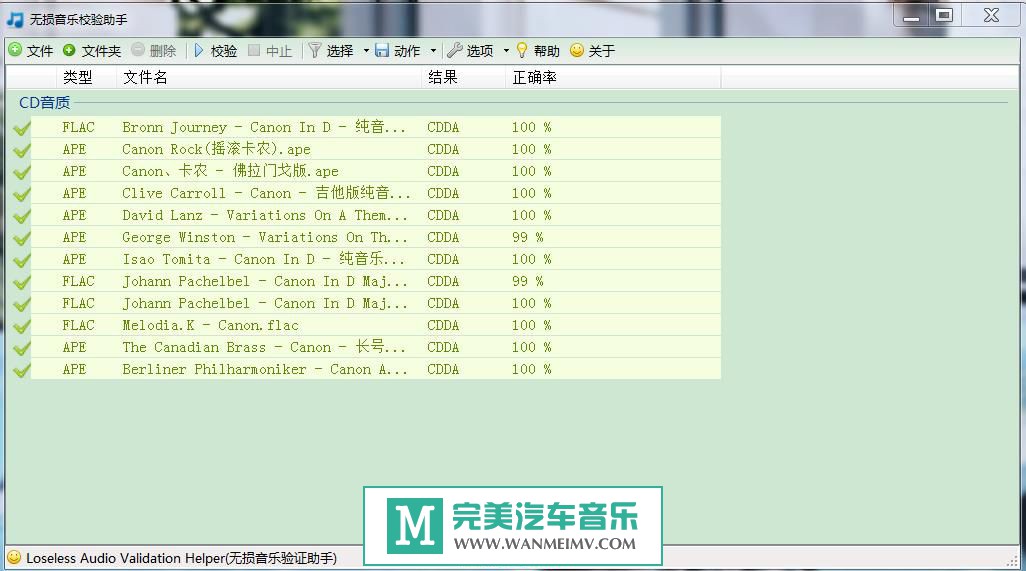The width and height of the screenshot is (1026, 571).
Task: Select the George Winston - Variations file name
Action: tap(264, 237)
